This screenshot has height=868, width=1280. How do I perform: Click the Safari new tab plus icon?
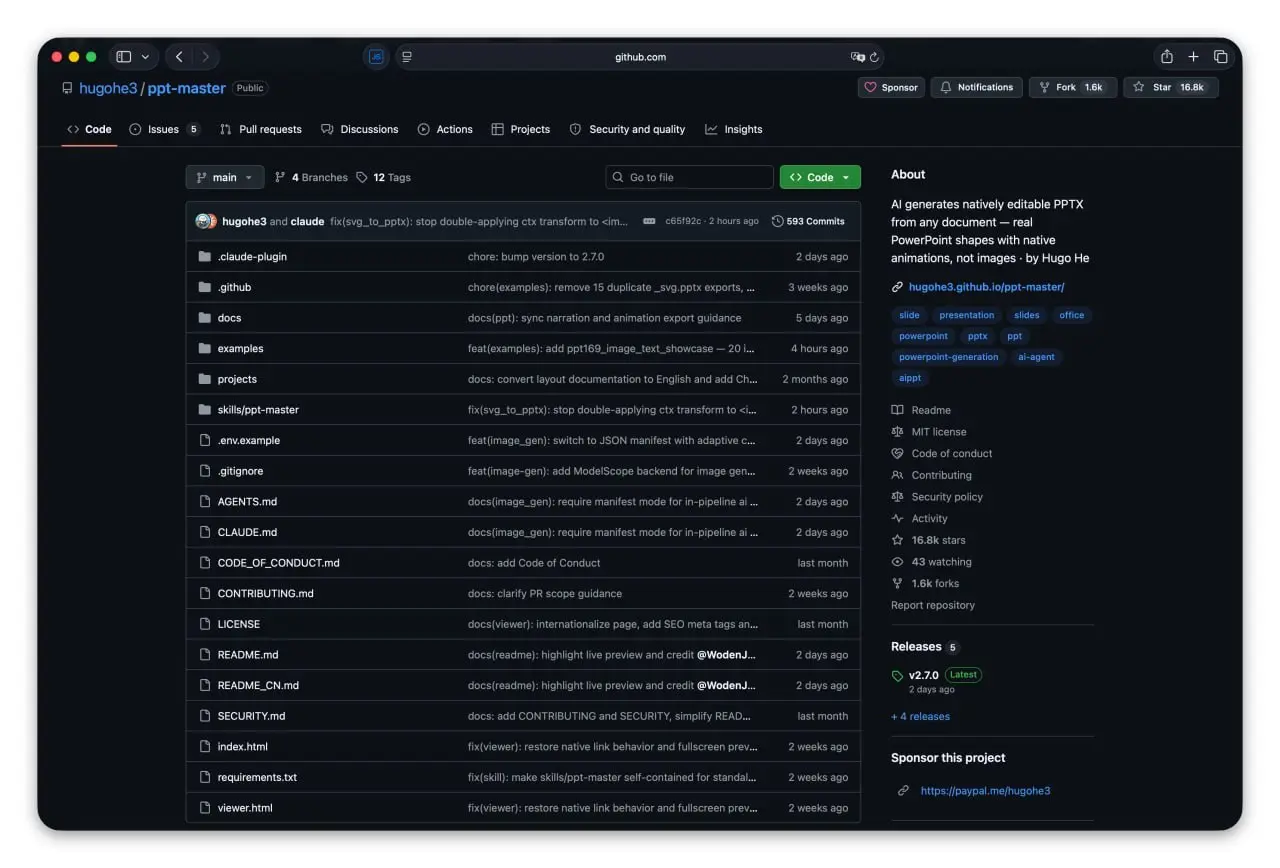1193,57
